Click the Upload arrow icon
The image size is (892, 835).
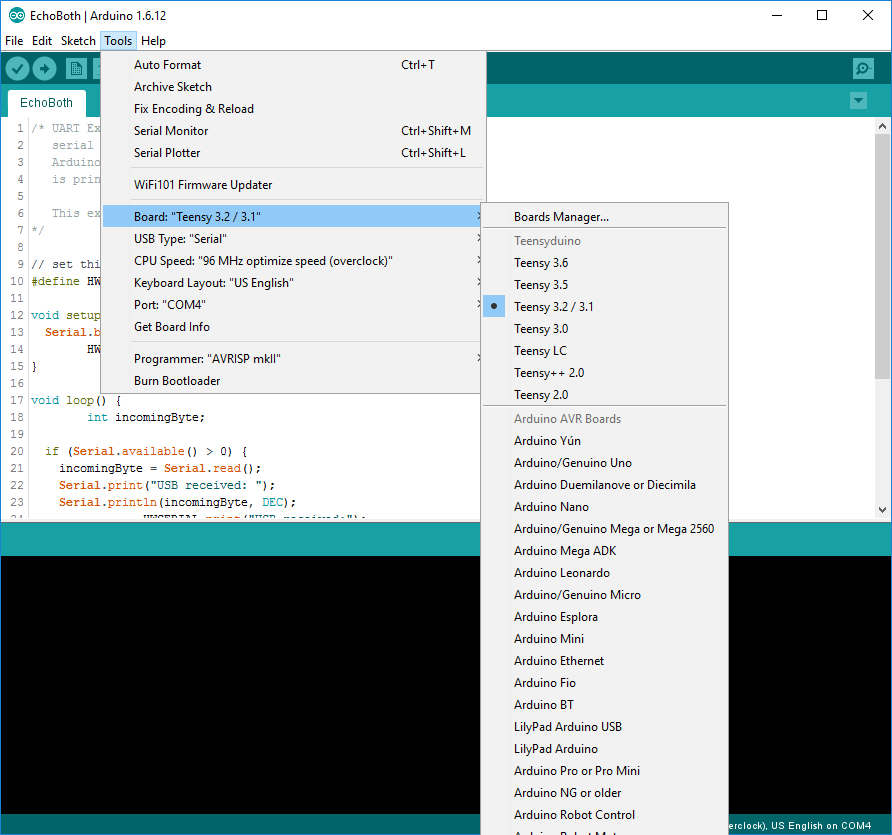tap(45, 68)
